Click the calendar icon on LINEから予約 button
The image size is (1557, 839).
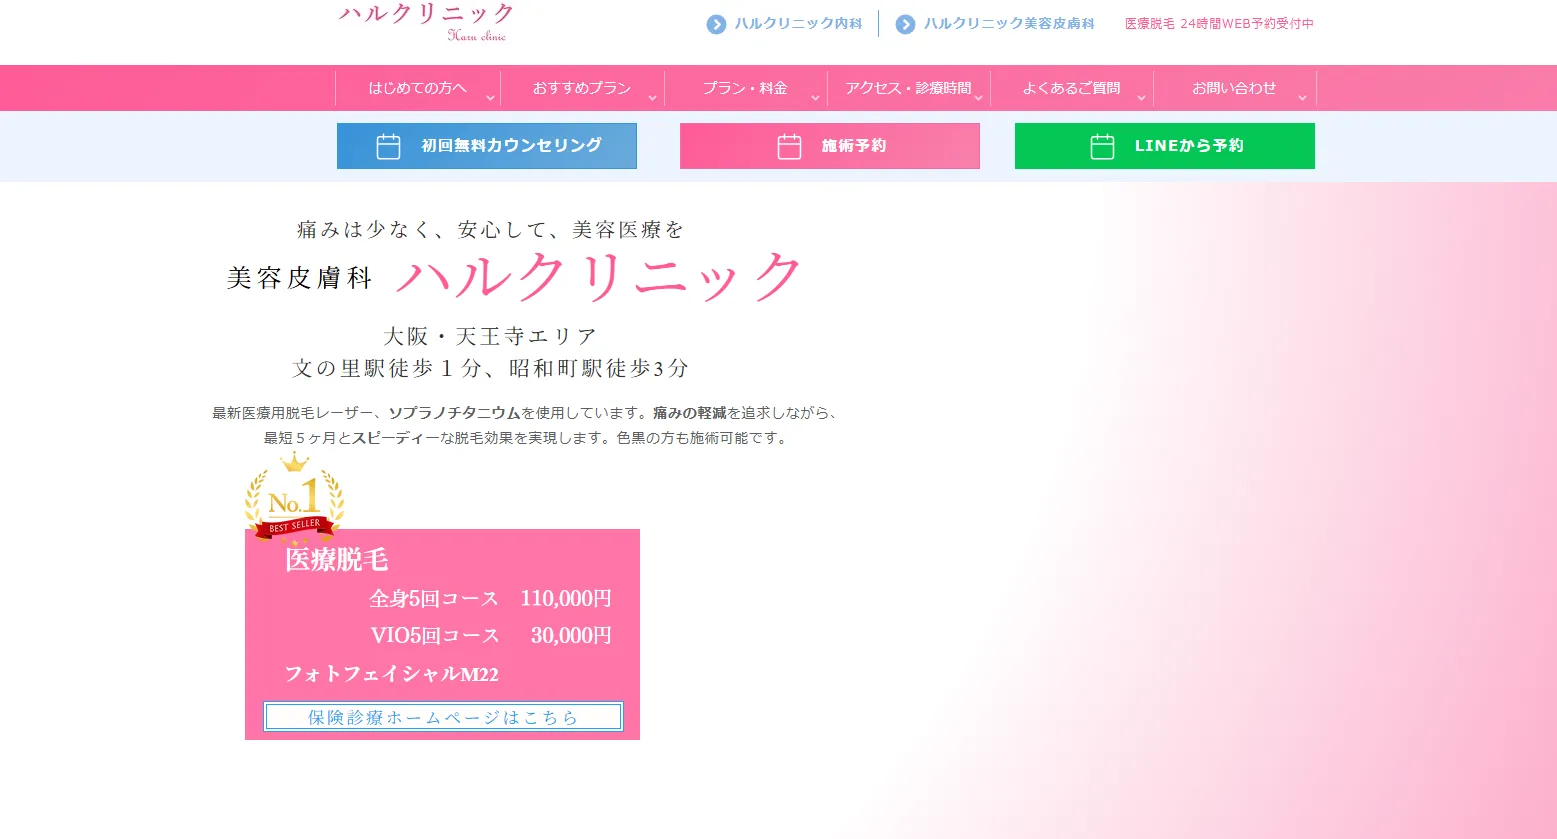pyautogui.click(x=1102, y=147)
